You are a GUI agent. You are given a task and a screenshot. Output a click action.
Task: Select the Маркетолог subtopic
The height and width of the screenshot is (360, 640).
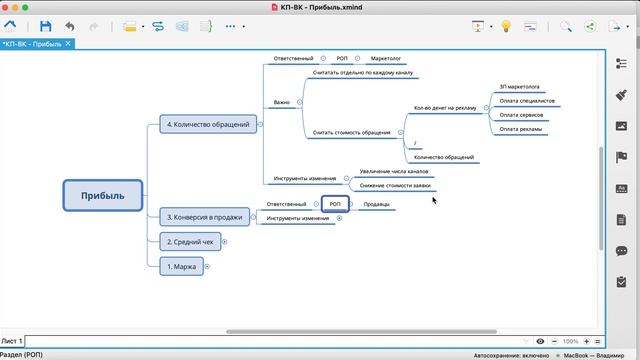point(386,58)
